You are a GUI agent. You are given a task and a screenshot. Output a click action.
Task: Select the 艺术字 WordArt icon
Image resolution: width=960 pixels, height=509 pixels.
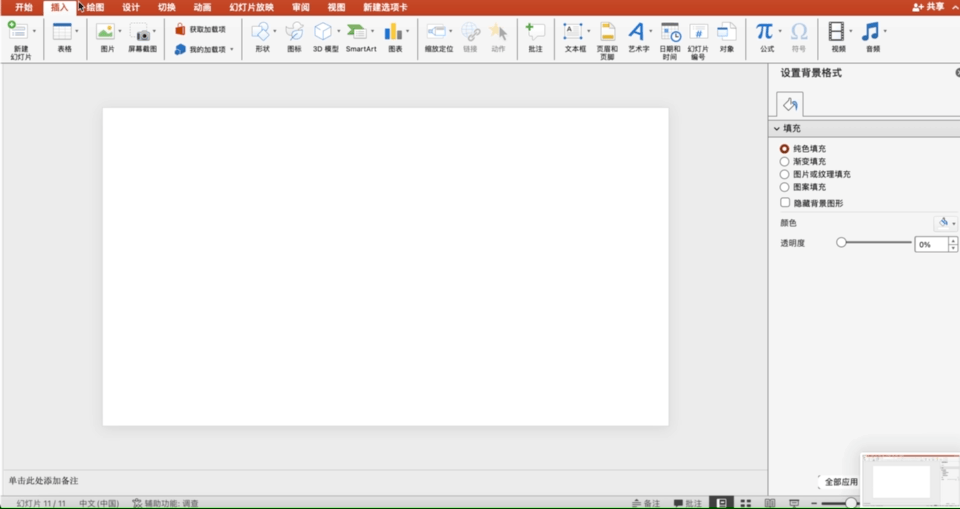coord(636,32)
